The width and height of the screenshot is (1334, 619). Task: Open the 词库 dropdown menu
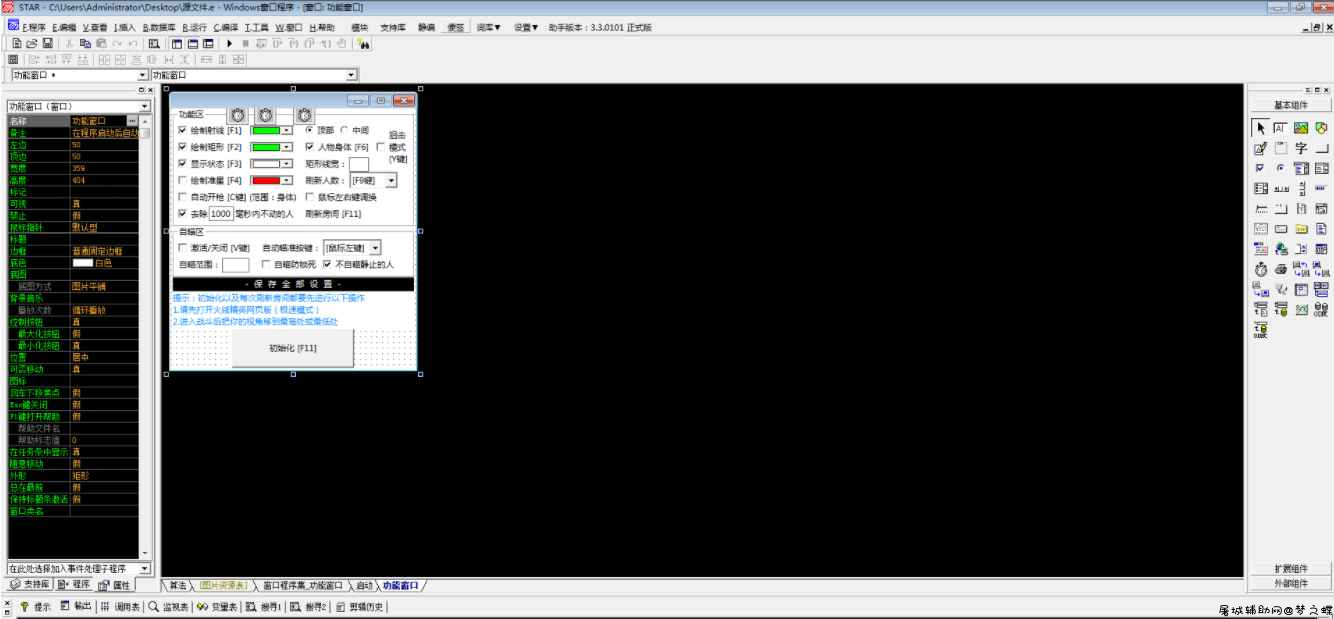tap(489, 27)
